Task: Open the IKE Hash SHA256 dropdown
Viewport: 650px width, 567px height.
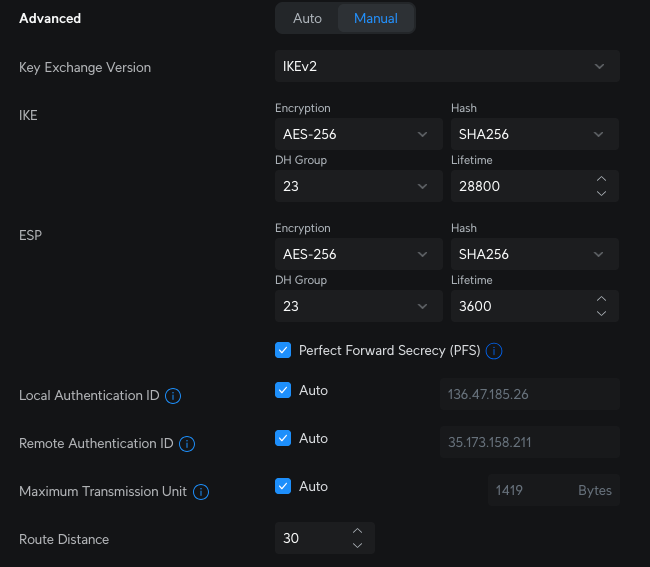Action: [535, 134]
